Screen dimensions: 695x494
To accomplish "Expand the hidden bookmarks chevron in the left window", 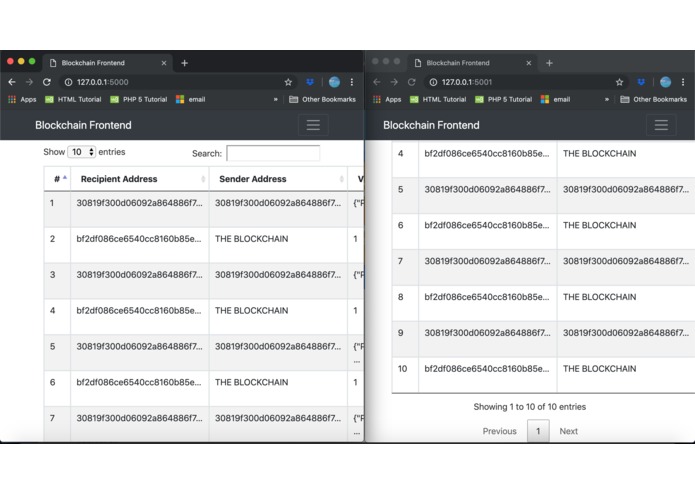I will point(276,99).
